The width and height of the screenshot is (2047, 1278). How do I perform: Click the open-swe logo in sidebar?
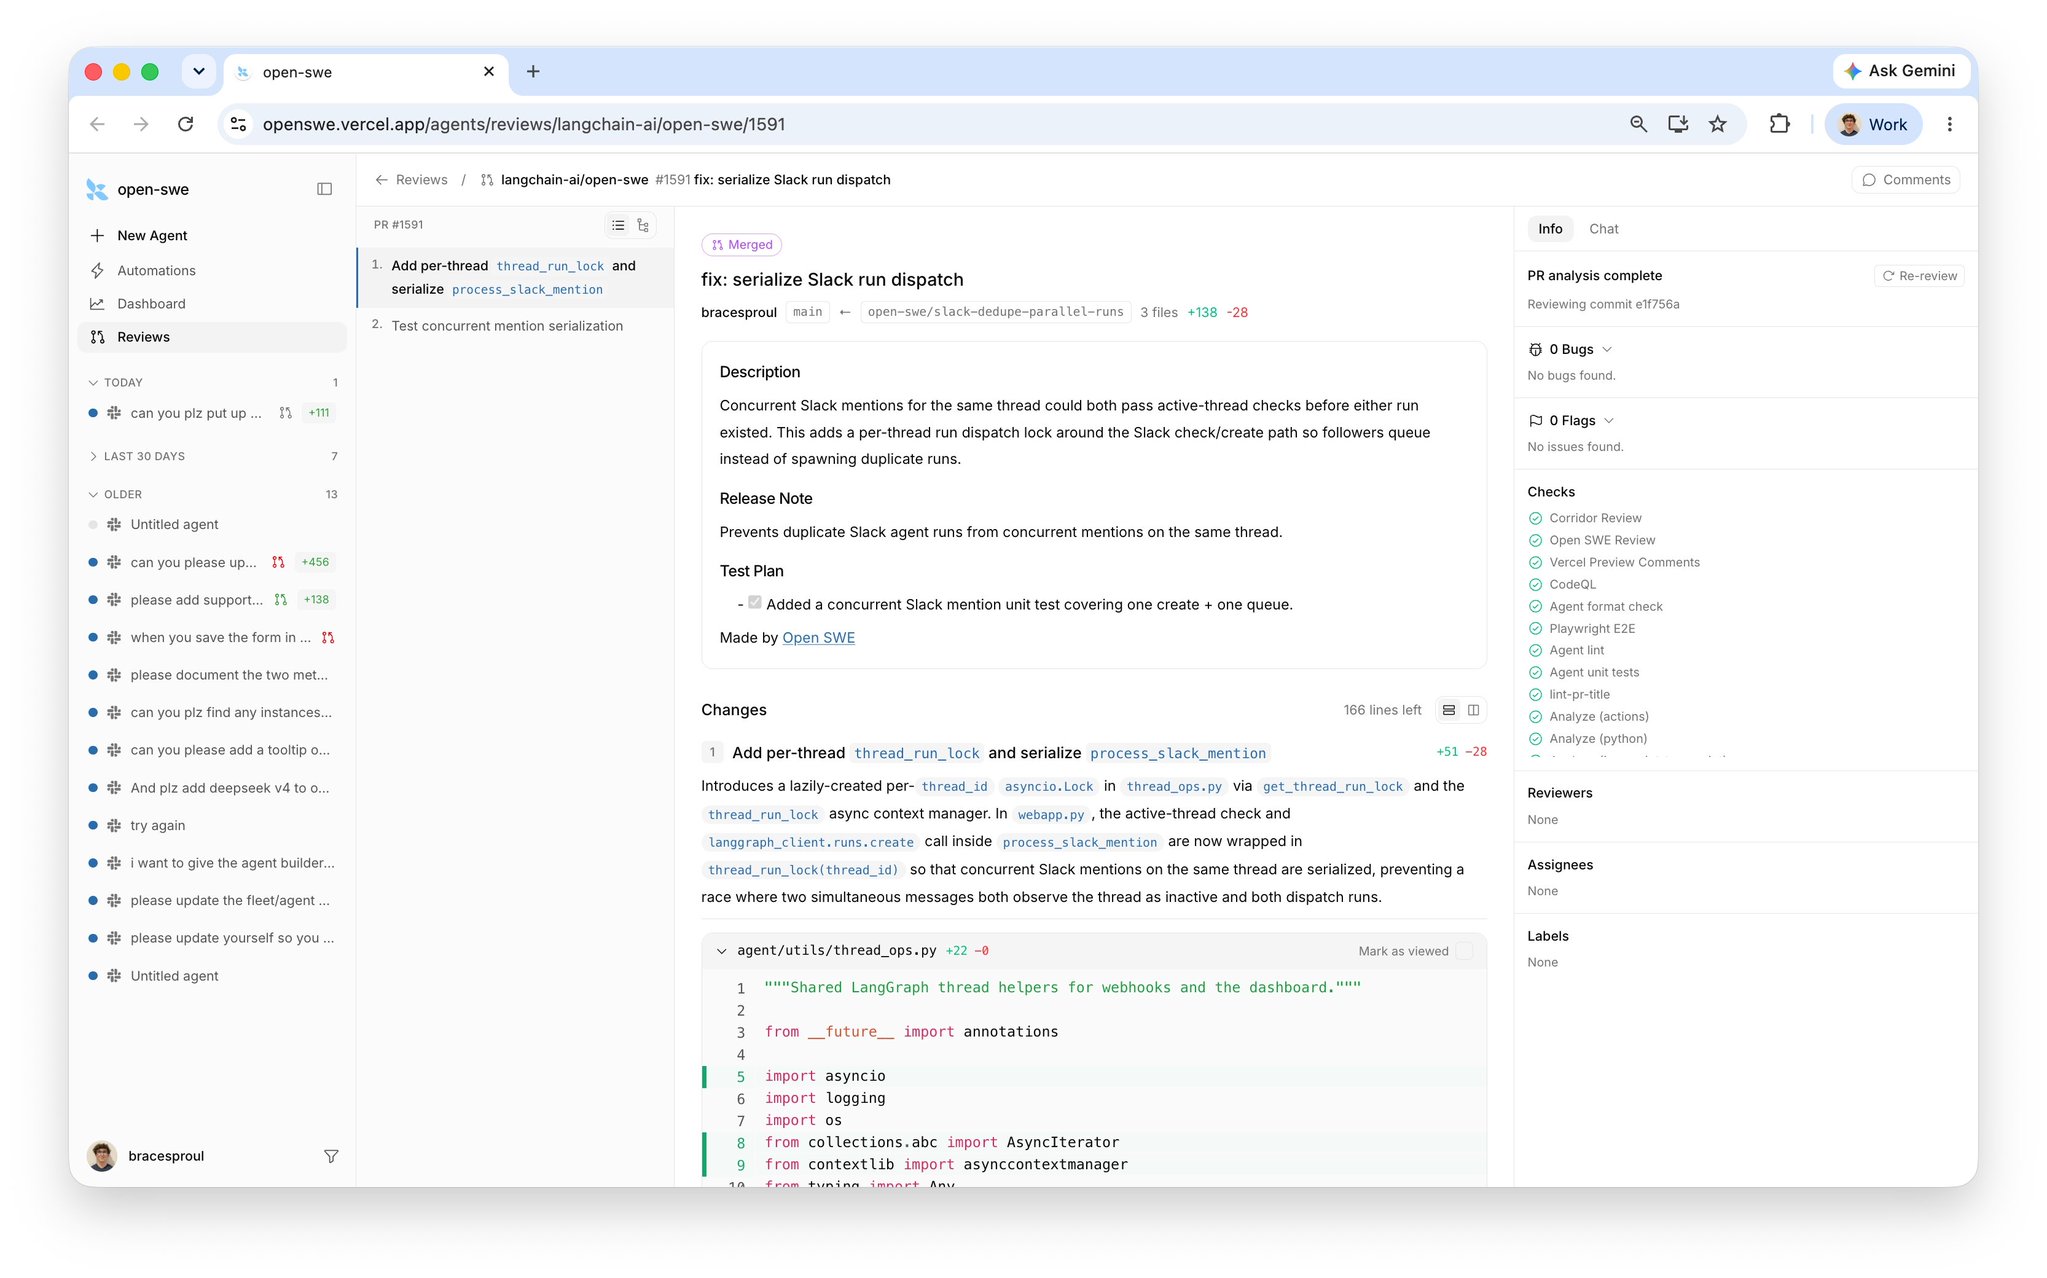click(x=97, y=189)
